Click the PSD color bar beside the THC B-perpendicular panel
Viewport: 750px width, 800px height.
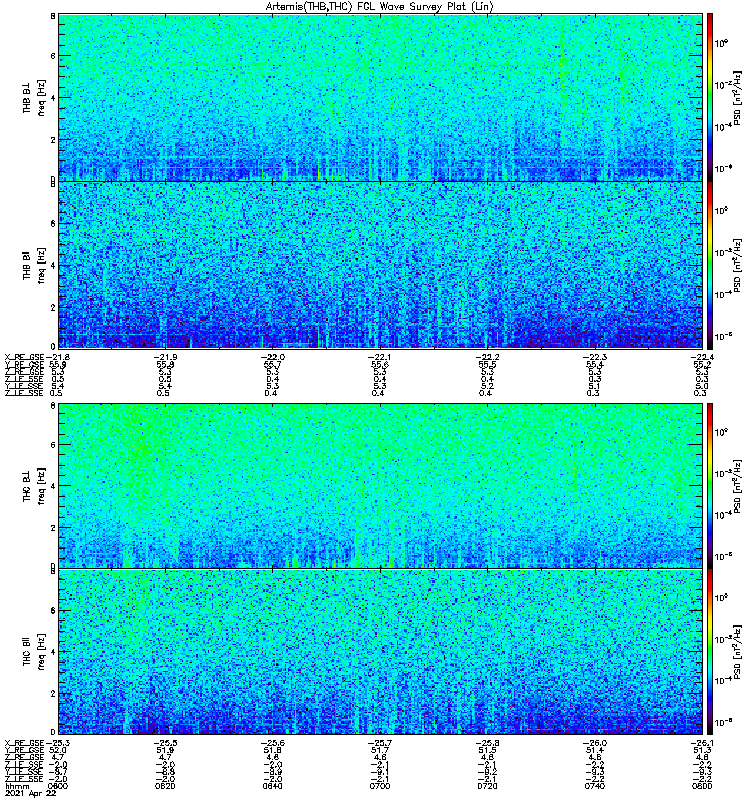(710, 486)
